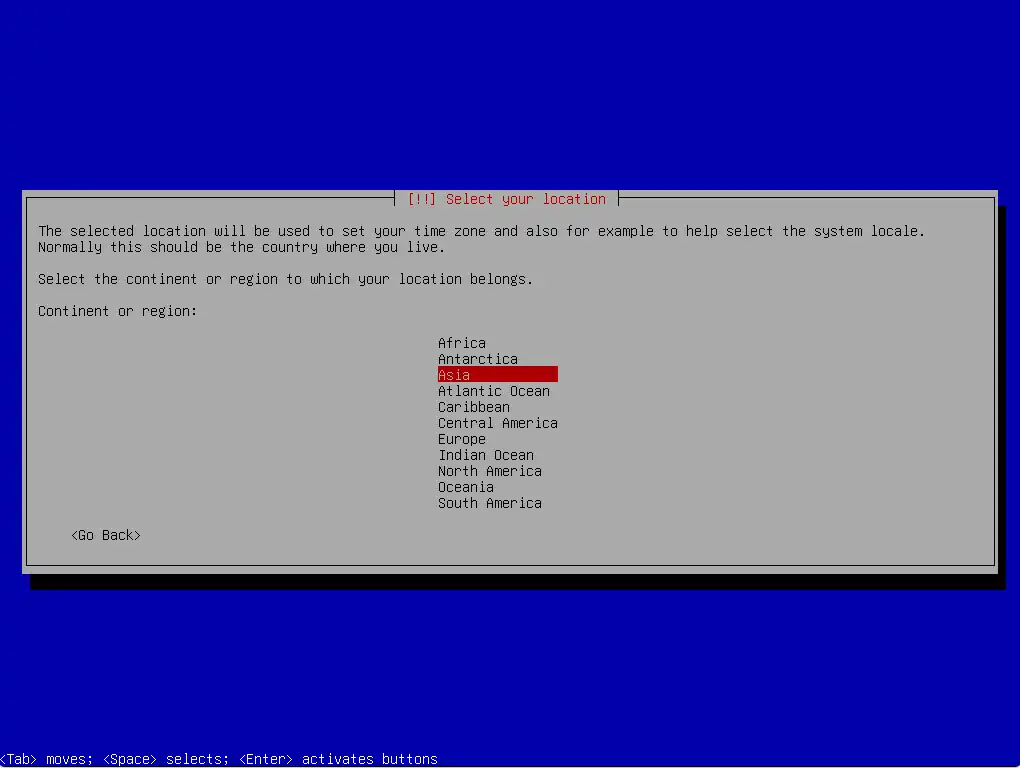Select Oceania as your region

[465, 487]
